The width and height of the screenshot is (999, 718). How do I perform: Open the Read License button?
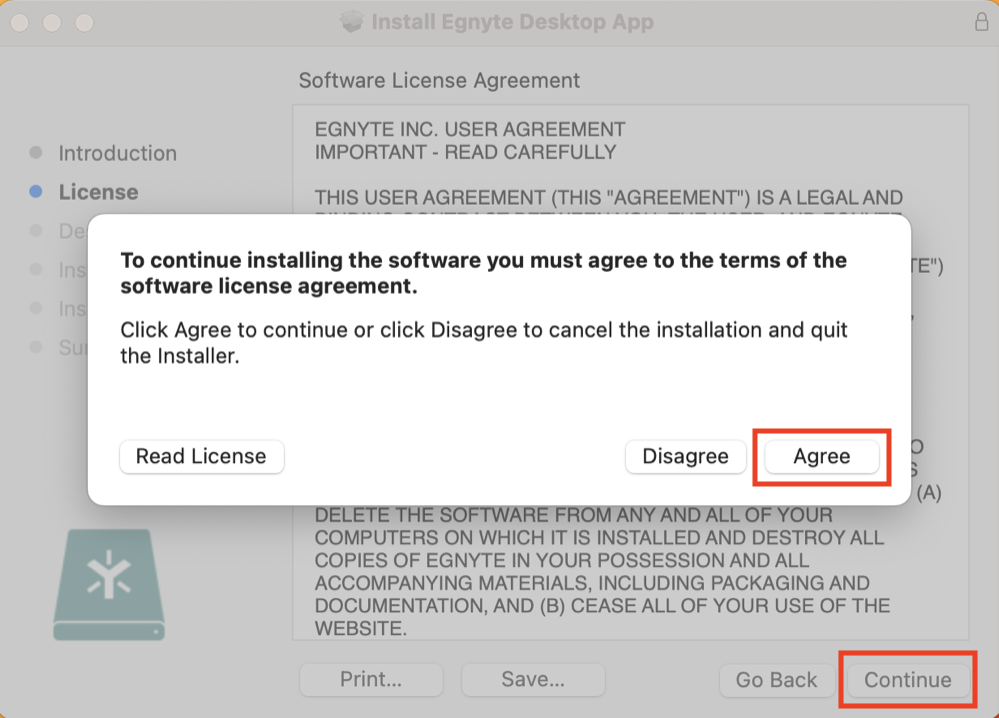click(201, 456)
